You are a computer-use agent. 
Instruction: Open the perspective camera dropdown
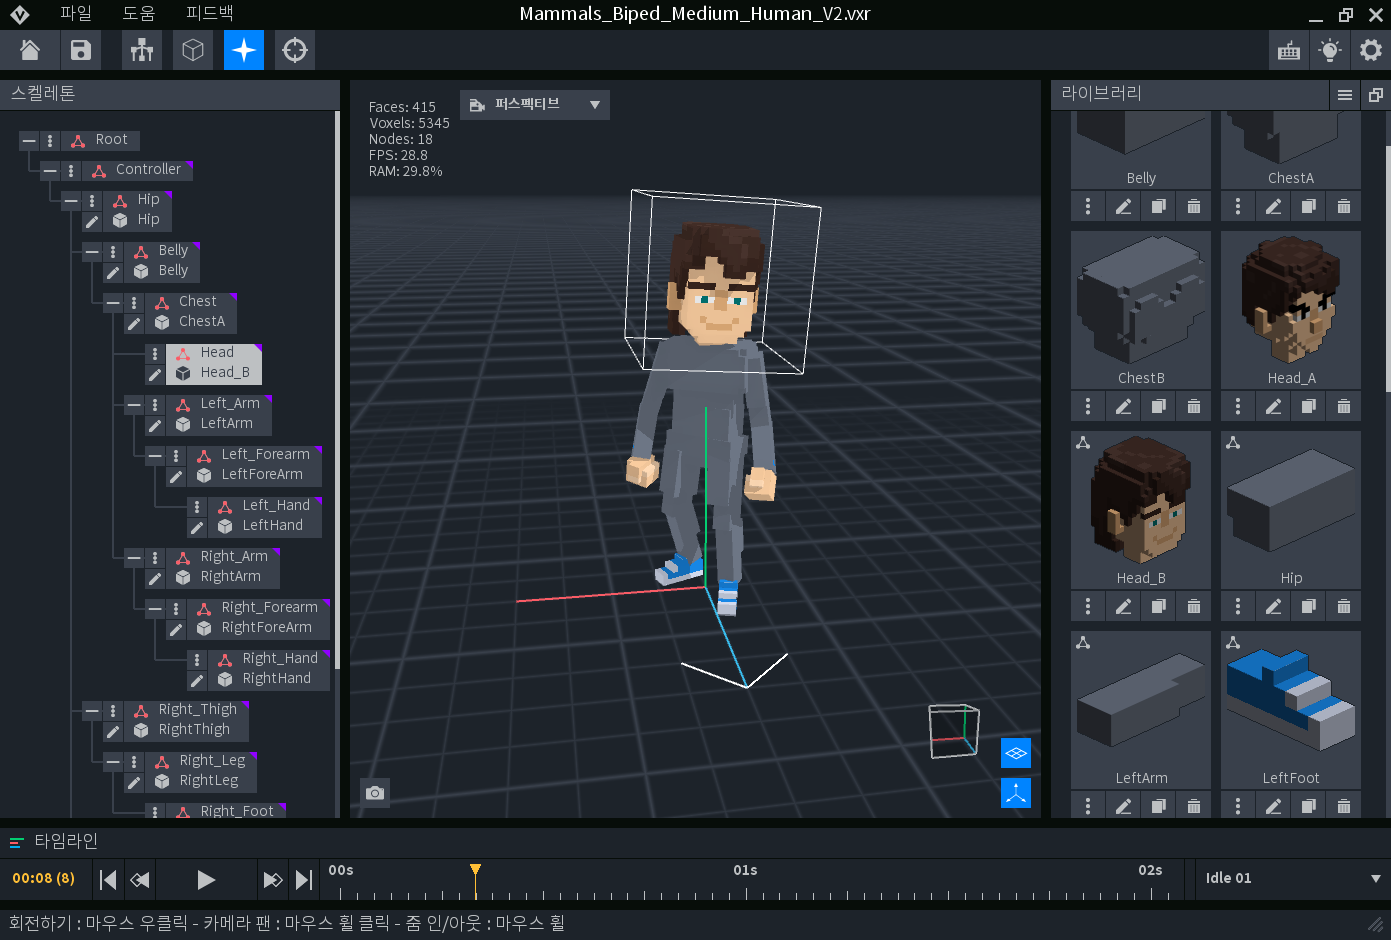(x=535, y=104)
